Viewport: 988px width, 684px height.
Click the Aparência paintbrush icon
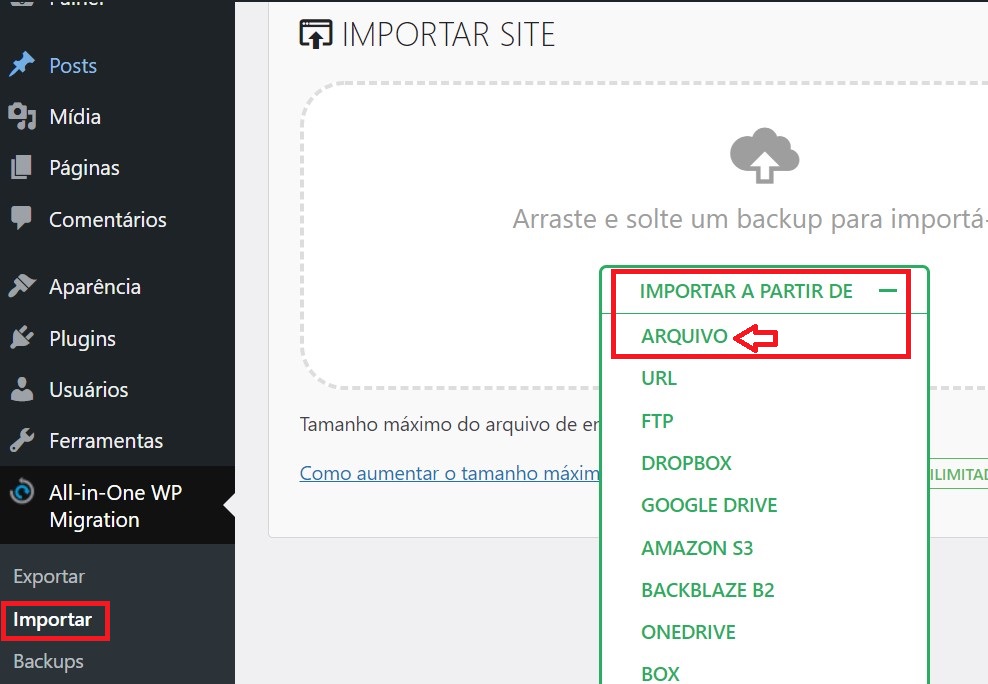22,286
